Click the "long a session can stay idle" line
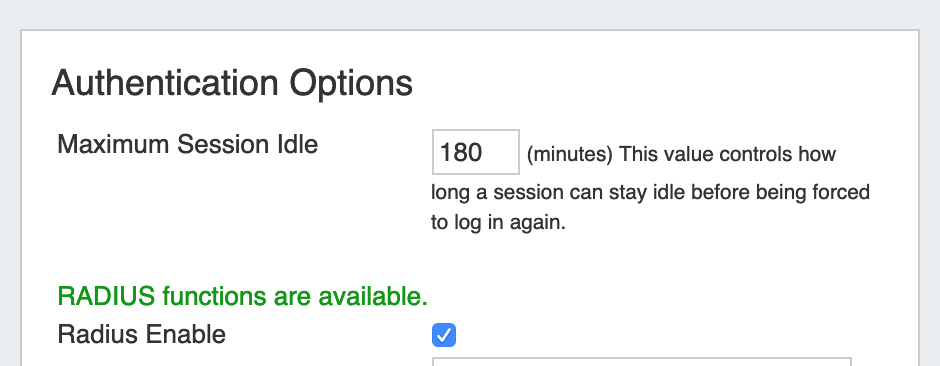 pyautogui.click(x=650, y=193)
